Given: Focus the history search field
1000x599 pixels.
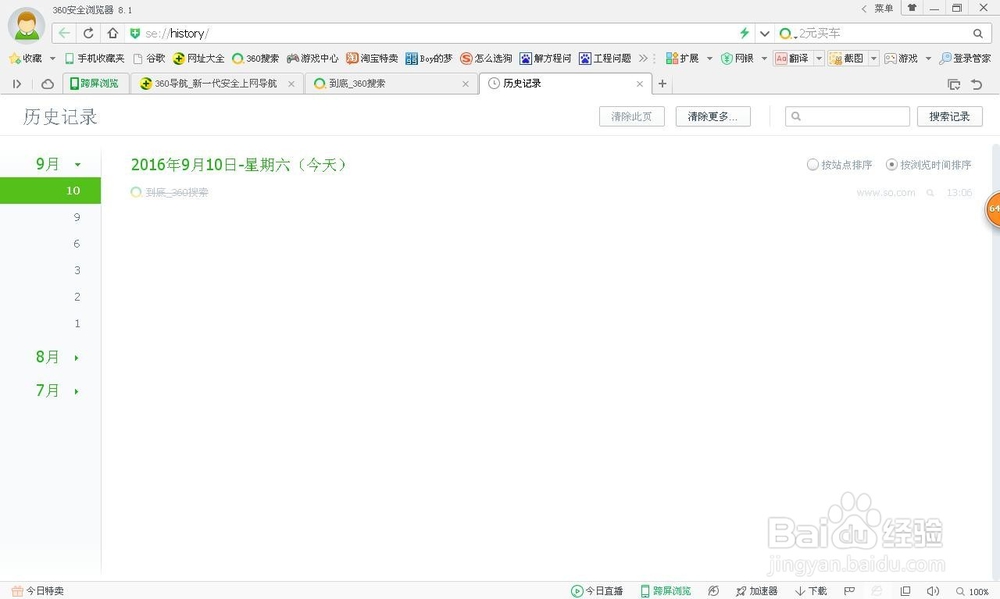Looking at the screenshot, I should [847, 117].
